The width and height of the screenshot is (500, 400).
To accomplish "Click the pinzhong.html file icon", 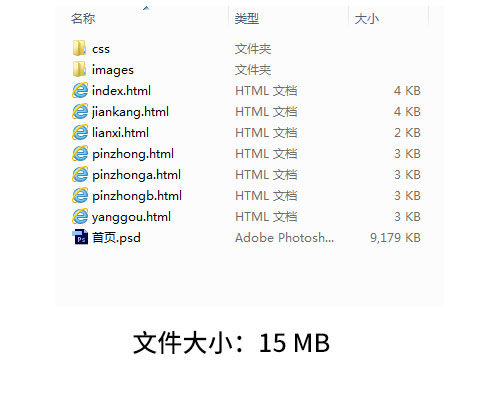I will pyautogui.click(x=80, y=153).
